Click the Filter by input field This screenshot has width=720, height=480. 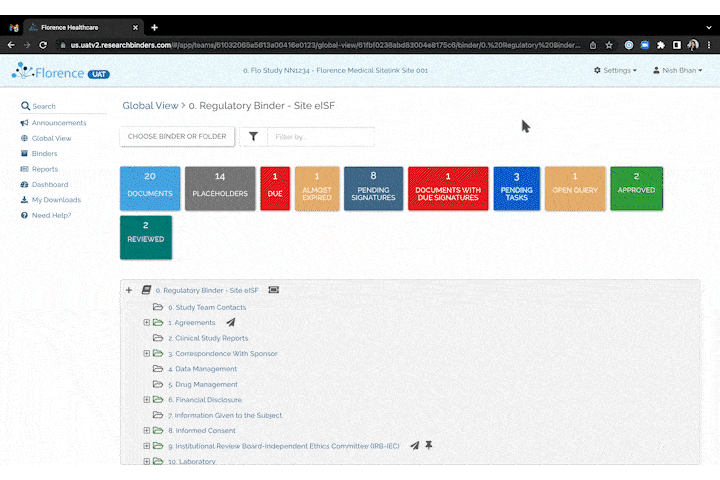tap(321, 136)
